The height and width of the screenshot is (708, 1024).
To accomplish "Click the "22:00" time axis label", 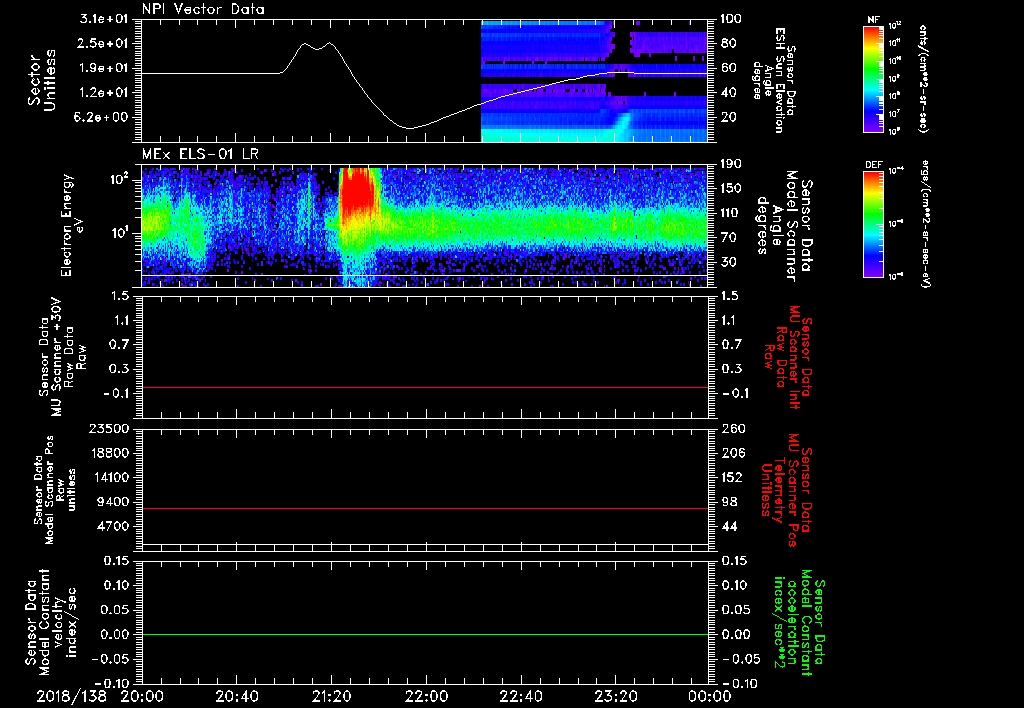I will point(426,696).
